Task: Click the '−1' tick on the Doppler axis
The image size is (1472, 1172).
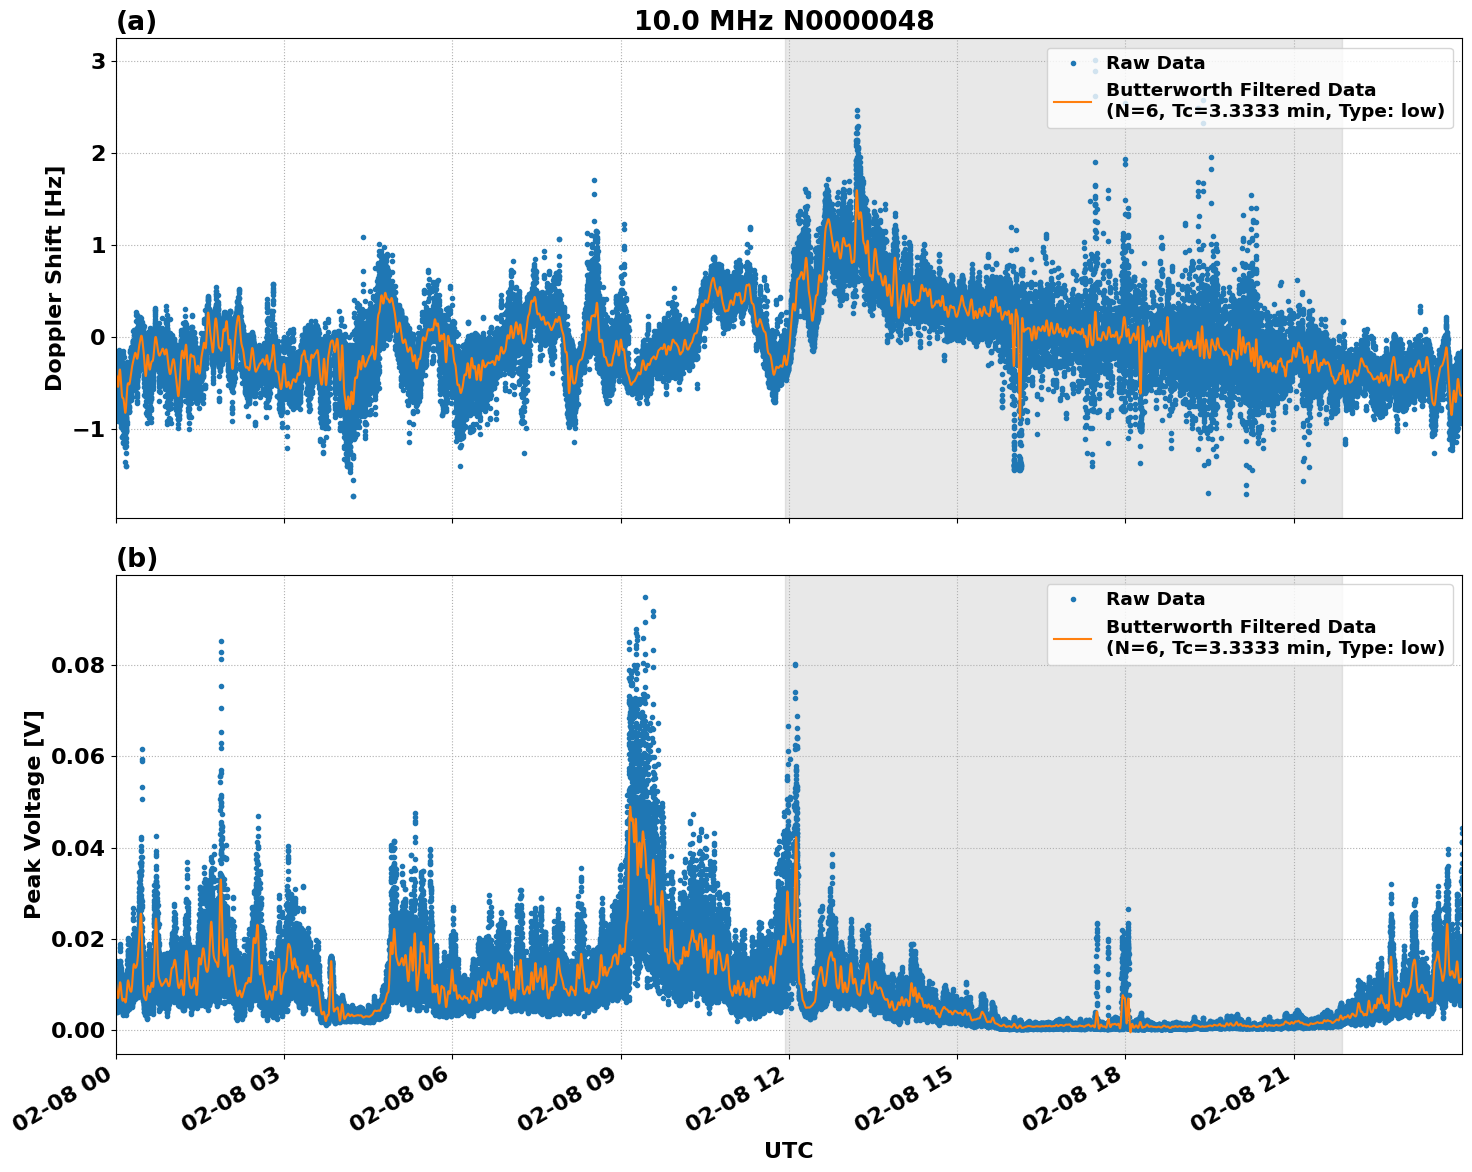Action: pos(90,430)
